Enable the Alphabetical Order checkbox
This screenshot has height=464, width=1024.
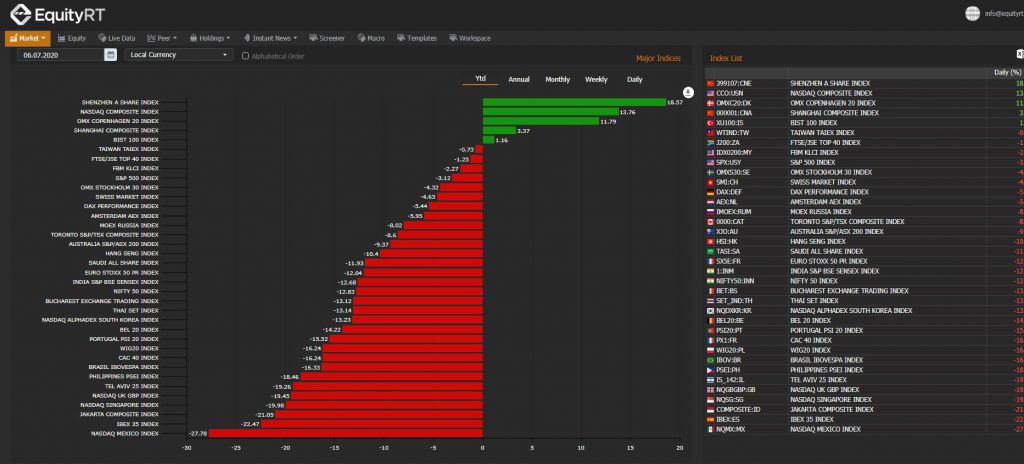(x=246, y=56)
